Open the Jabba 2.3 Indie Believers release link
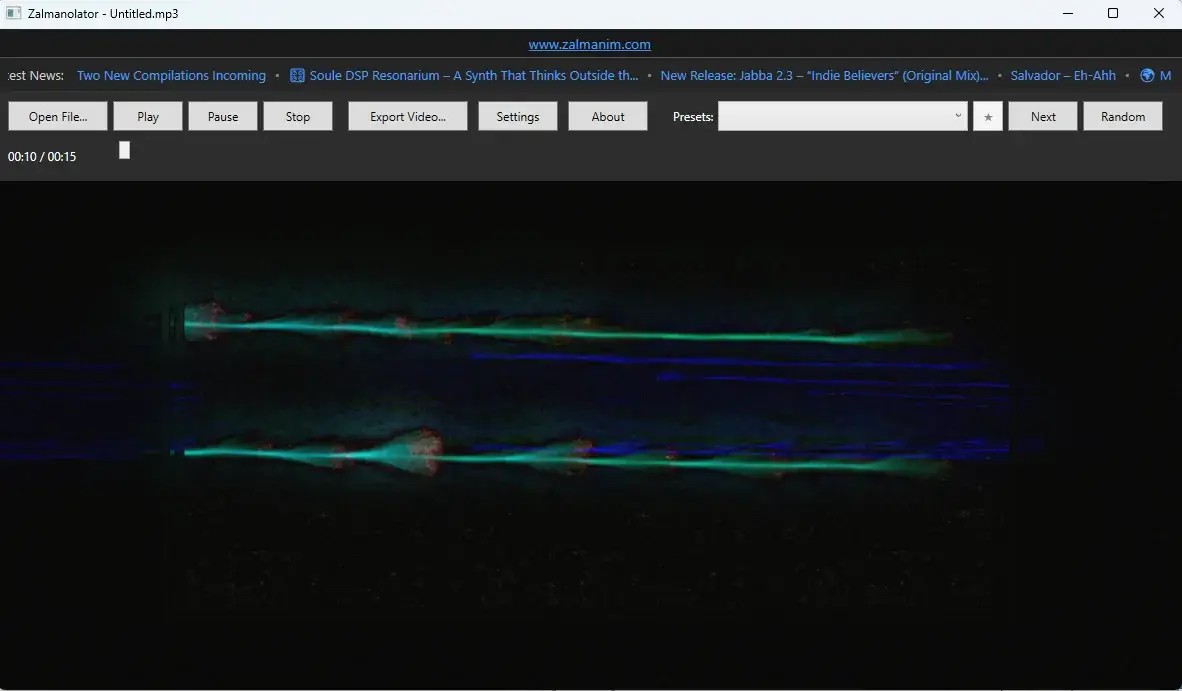The width and height of the screenshot is (1182, 691). 824,76
